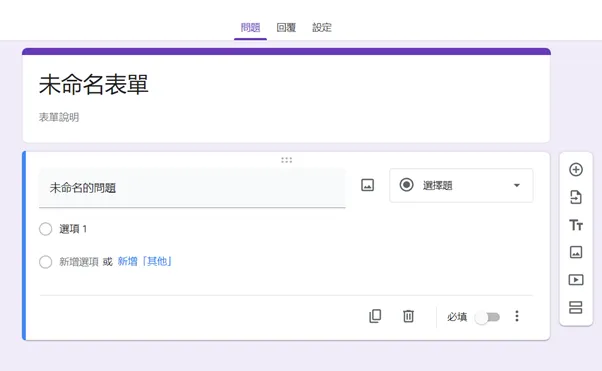The height and width of the screenshot is (371, 602).
Task: Click the 必填 label text
Action: (457, 317)
